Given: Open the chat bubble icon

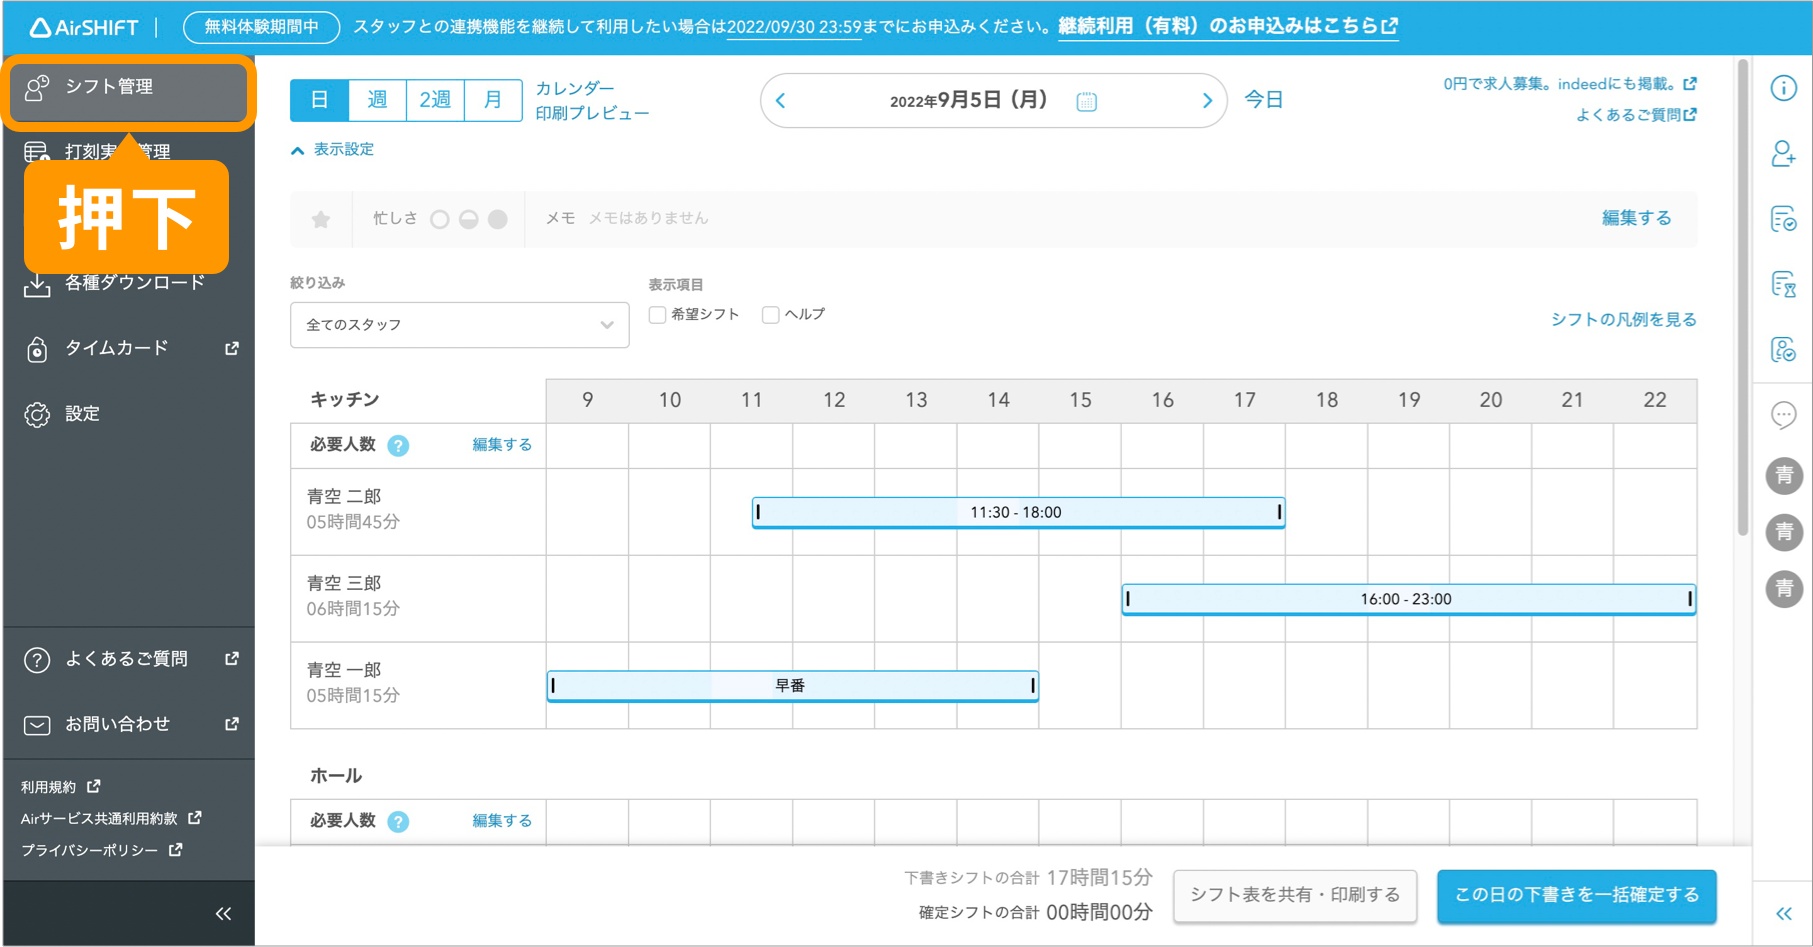Looking at the screenshot, I should point(1783,414).
